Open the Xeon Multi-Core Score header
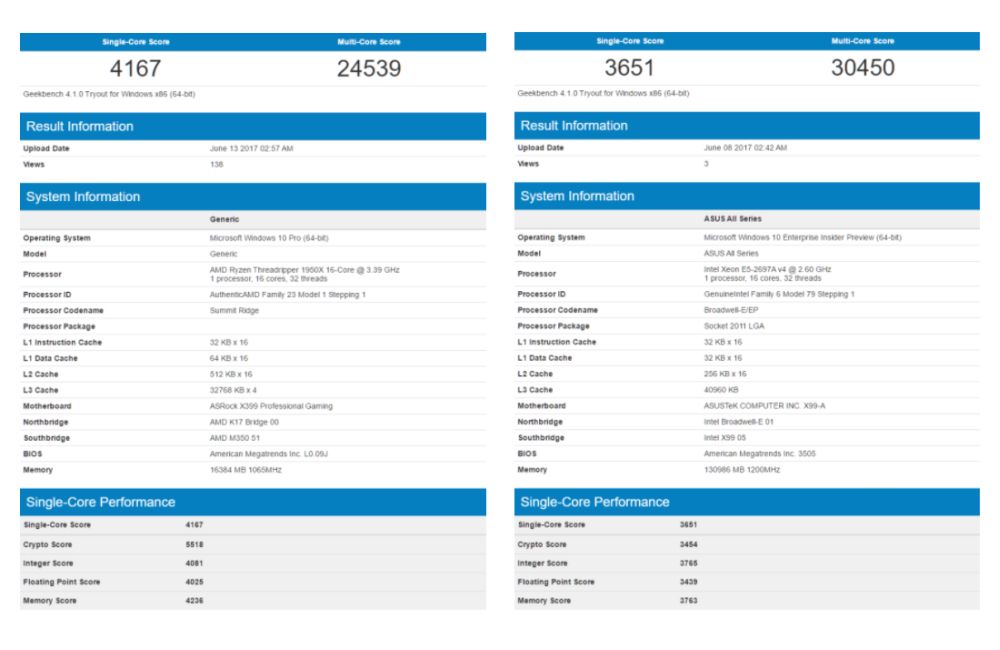 click(865, 41)
